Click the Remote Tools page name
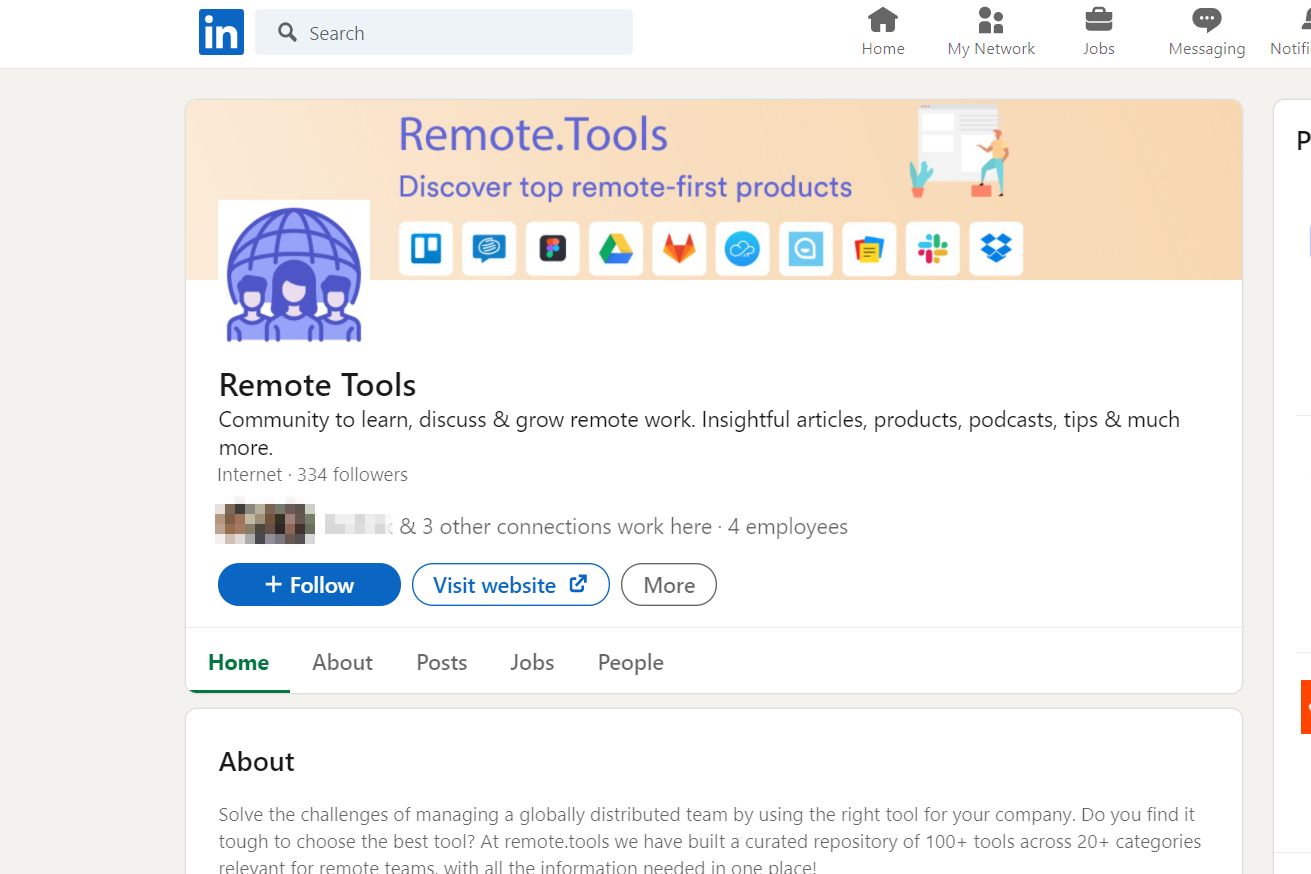 [x=317, y=385]
